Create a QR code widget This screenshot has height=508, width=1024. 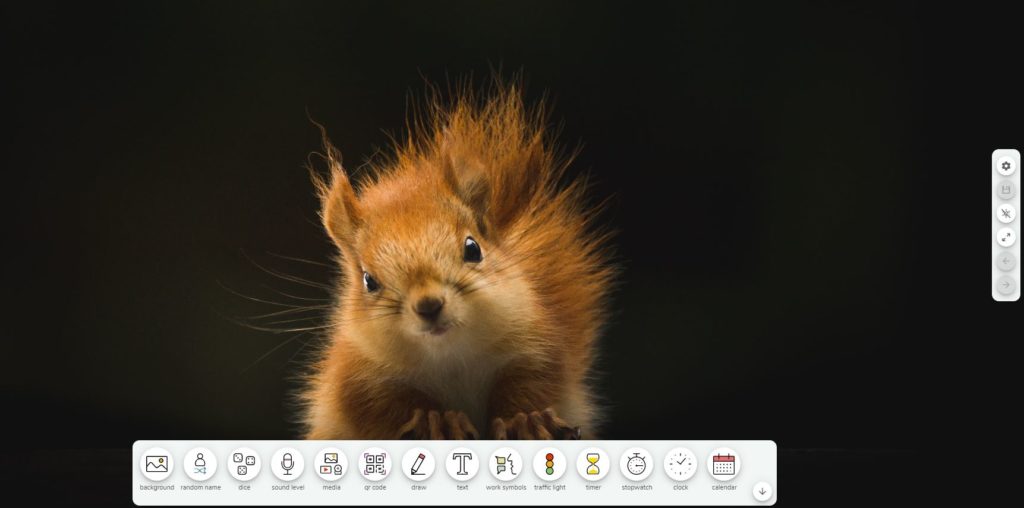375,464
